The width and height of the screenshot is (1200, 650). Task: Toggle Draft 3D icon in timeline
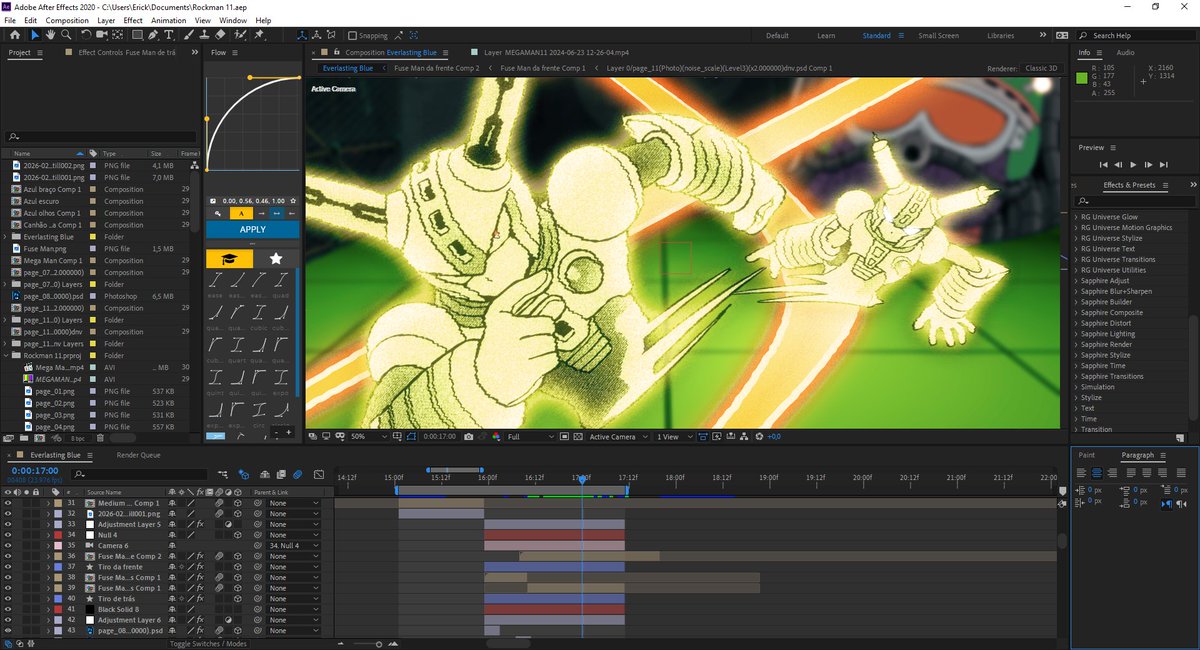244,474
